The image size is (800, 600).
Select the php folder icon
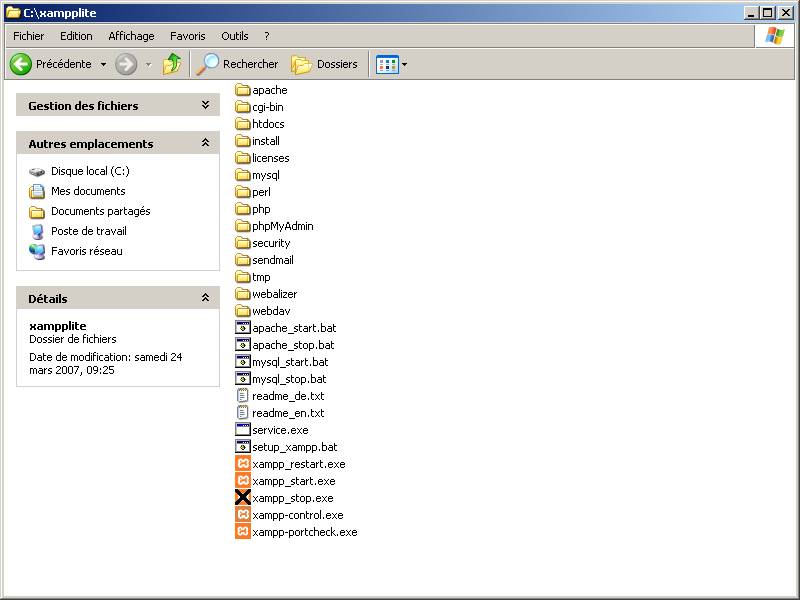tap(243, 209)
